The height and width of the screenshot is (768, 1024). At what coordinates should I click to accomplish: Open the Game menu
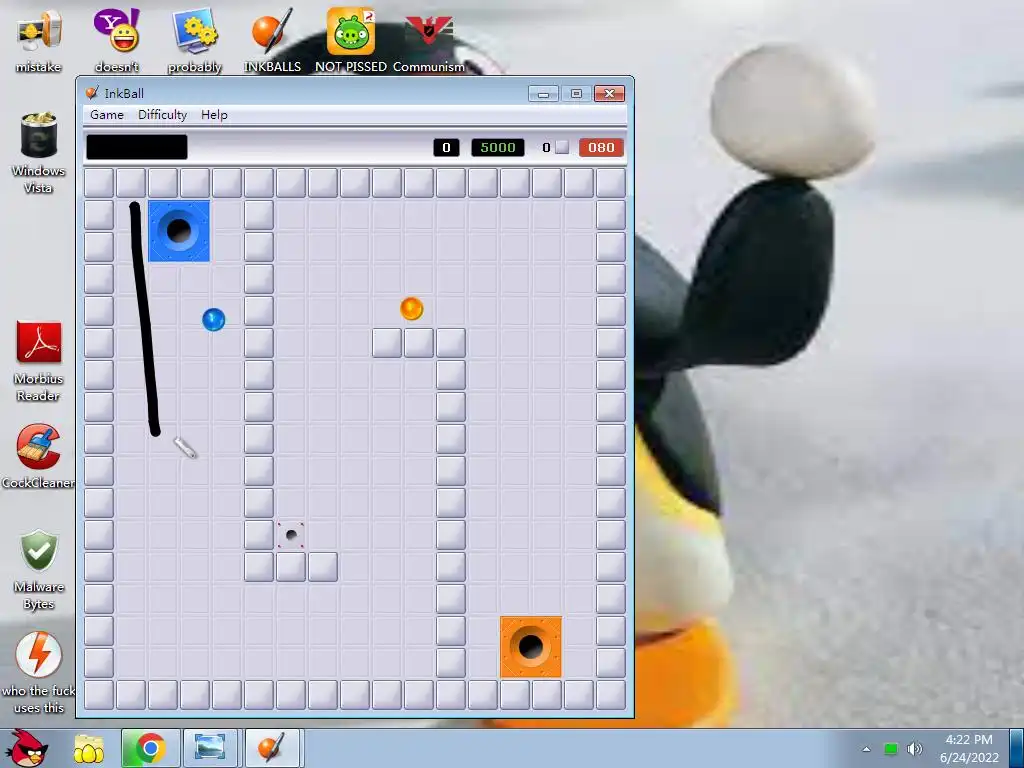[x=106, y=115]
